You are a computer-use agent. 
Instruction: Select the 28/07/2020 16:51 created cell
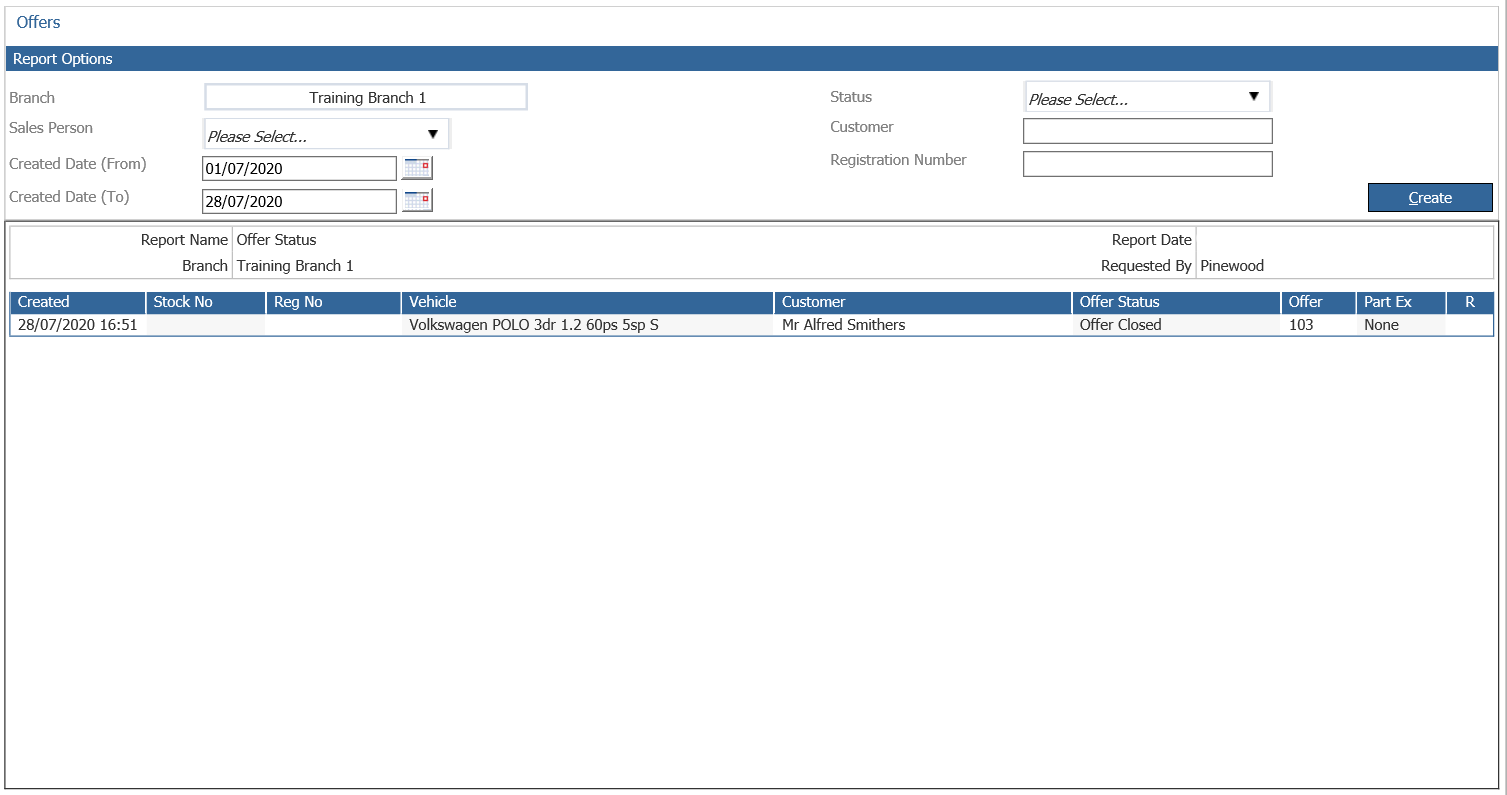tap(78, 325)
